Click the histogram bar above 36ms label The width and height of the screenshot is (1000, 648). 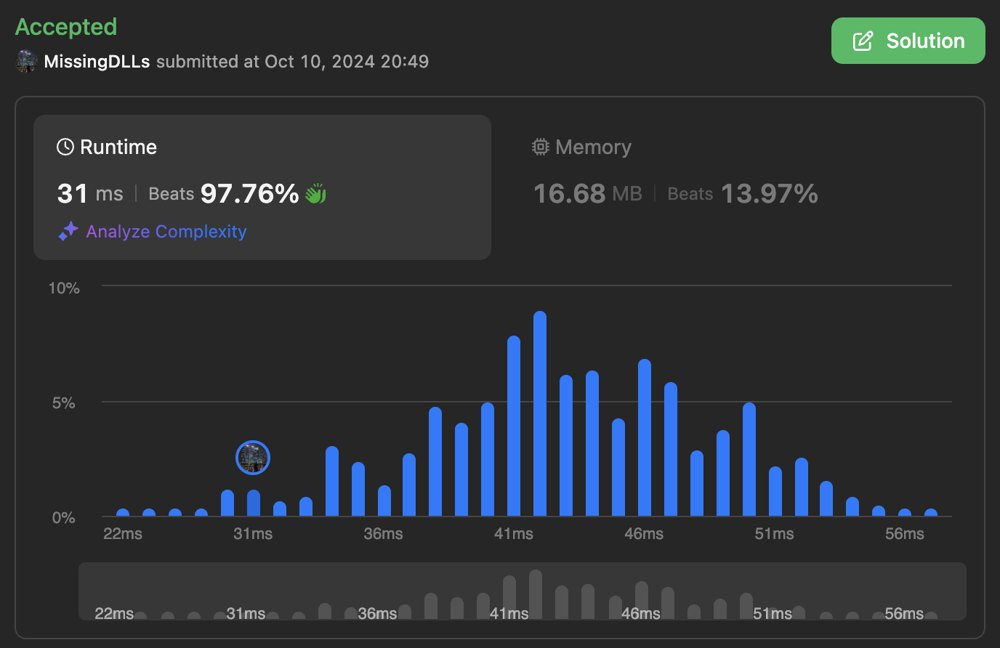(x=384, y=501)
